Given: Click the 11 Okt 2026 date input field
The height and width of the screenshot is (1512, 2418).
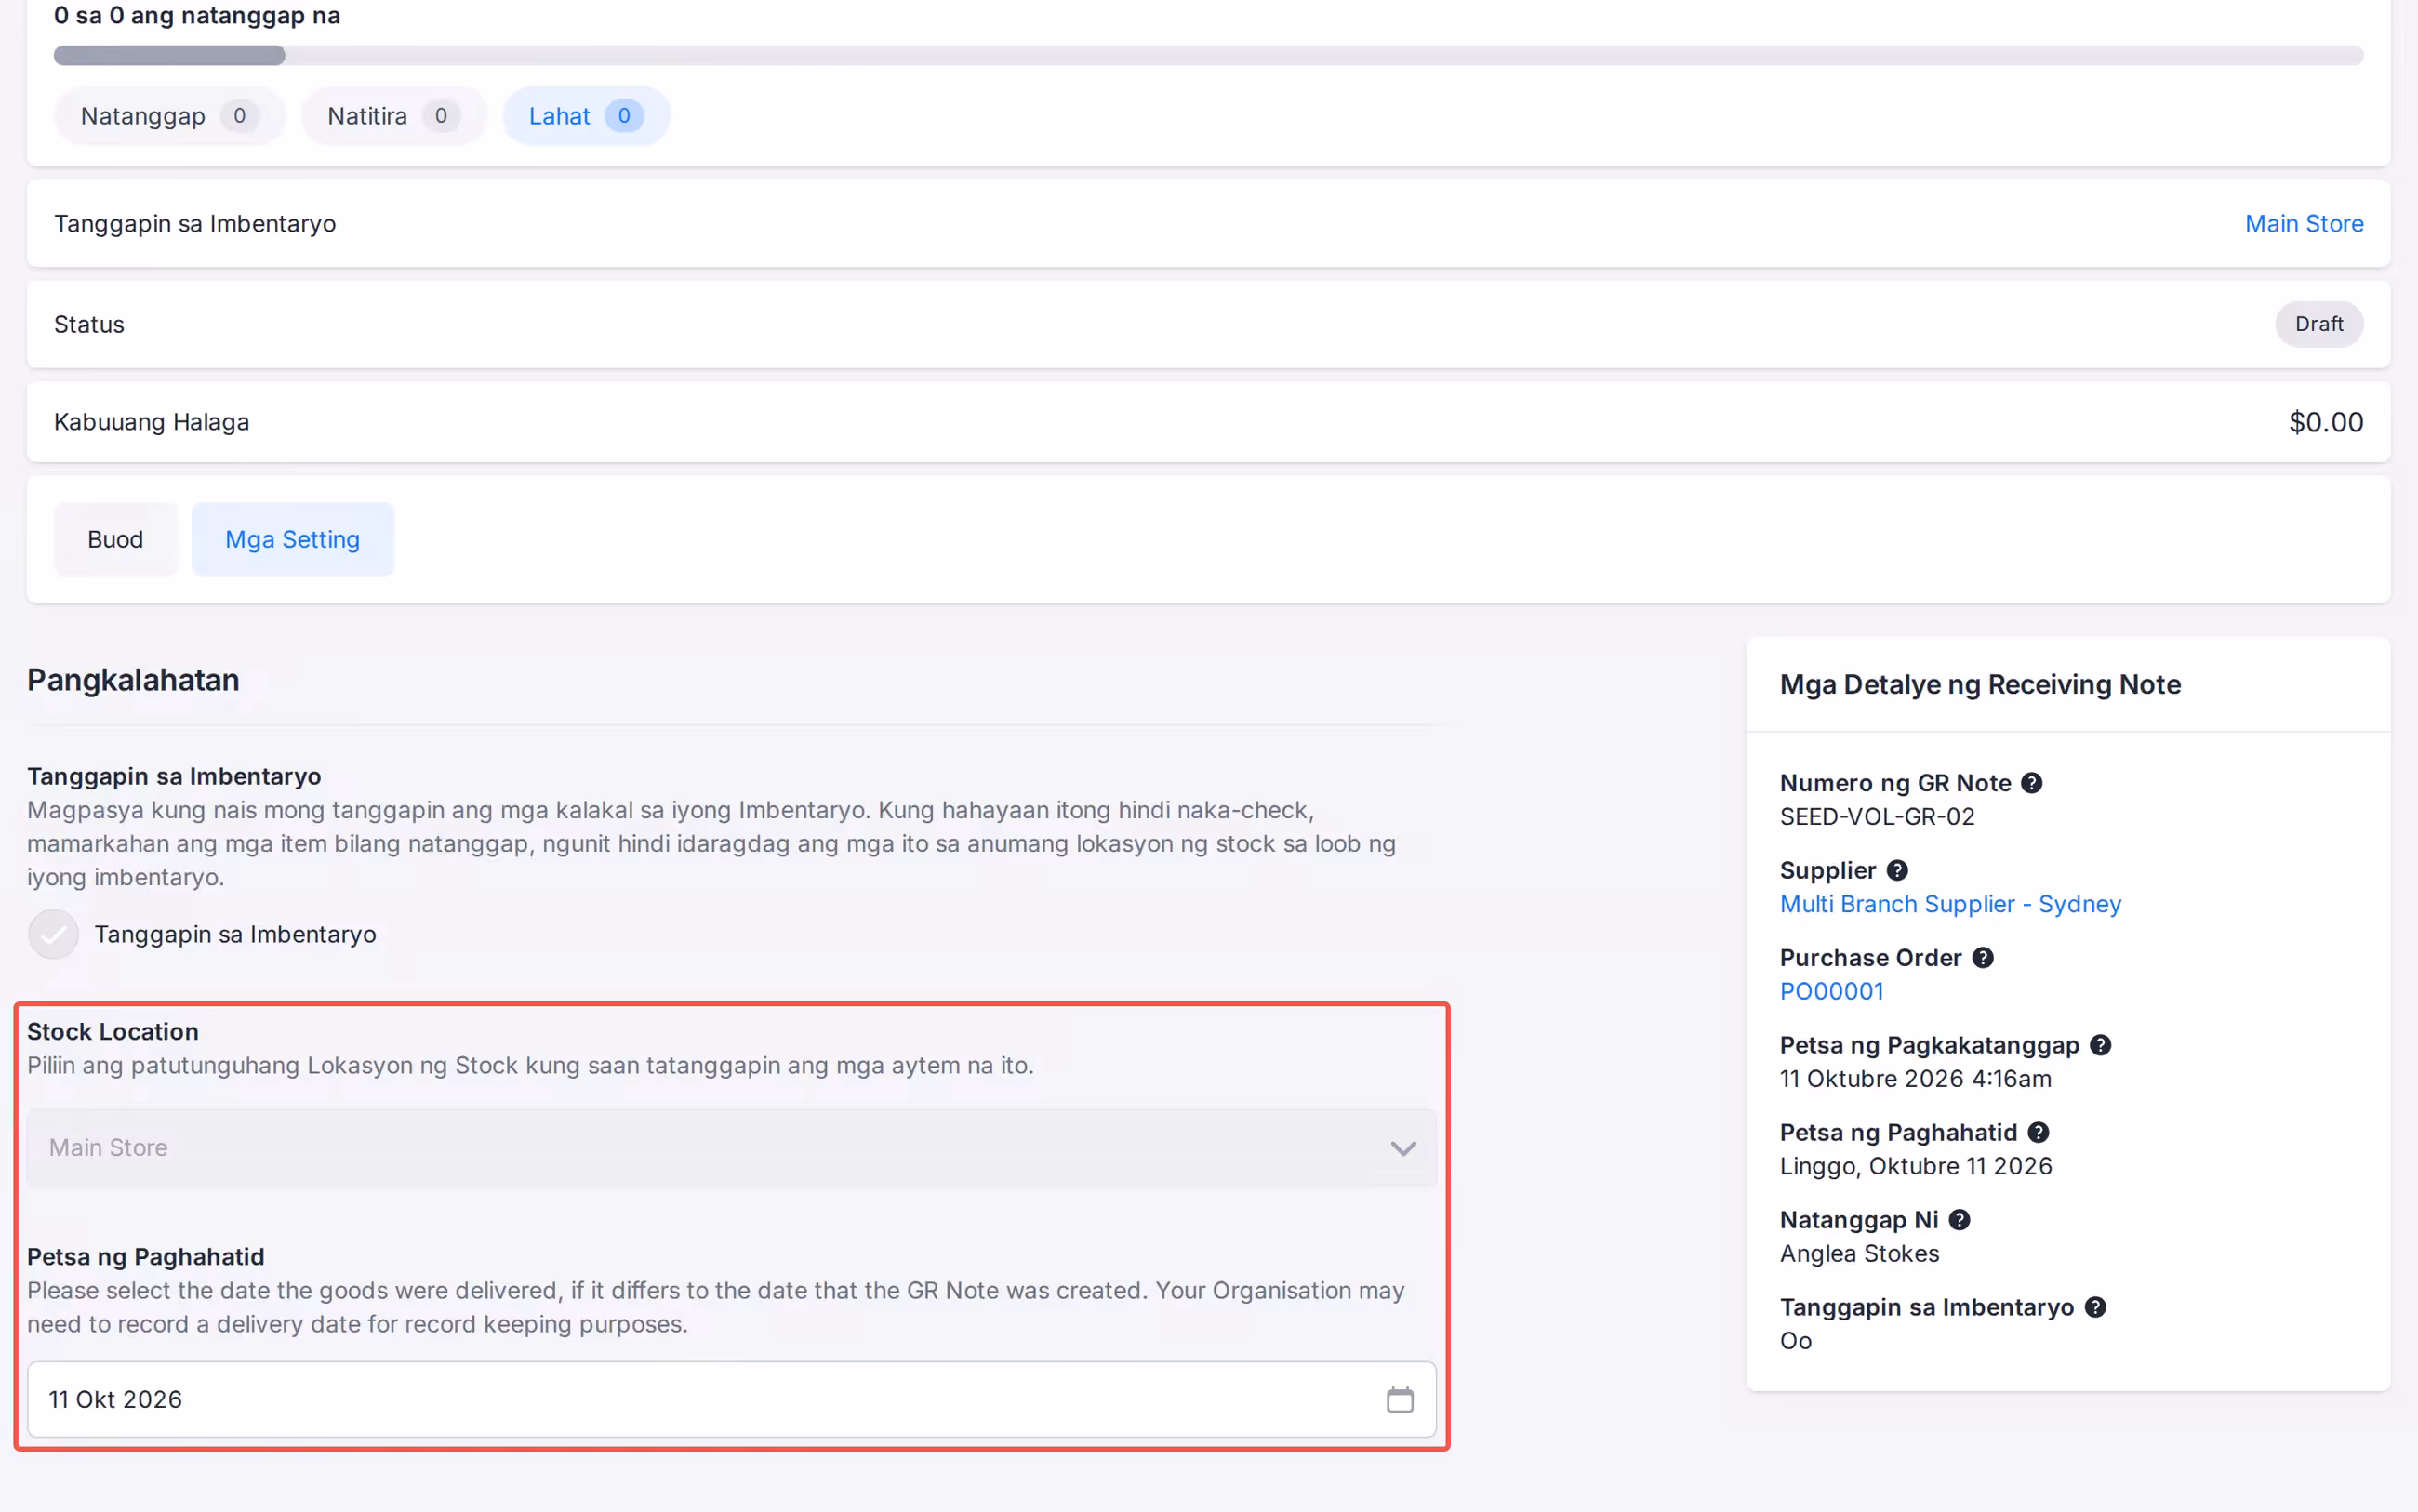Looking at the screenshot, I should click(731, 1399).
